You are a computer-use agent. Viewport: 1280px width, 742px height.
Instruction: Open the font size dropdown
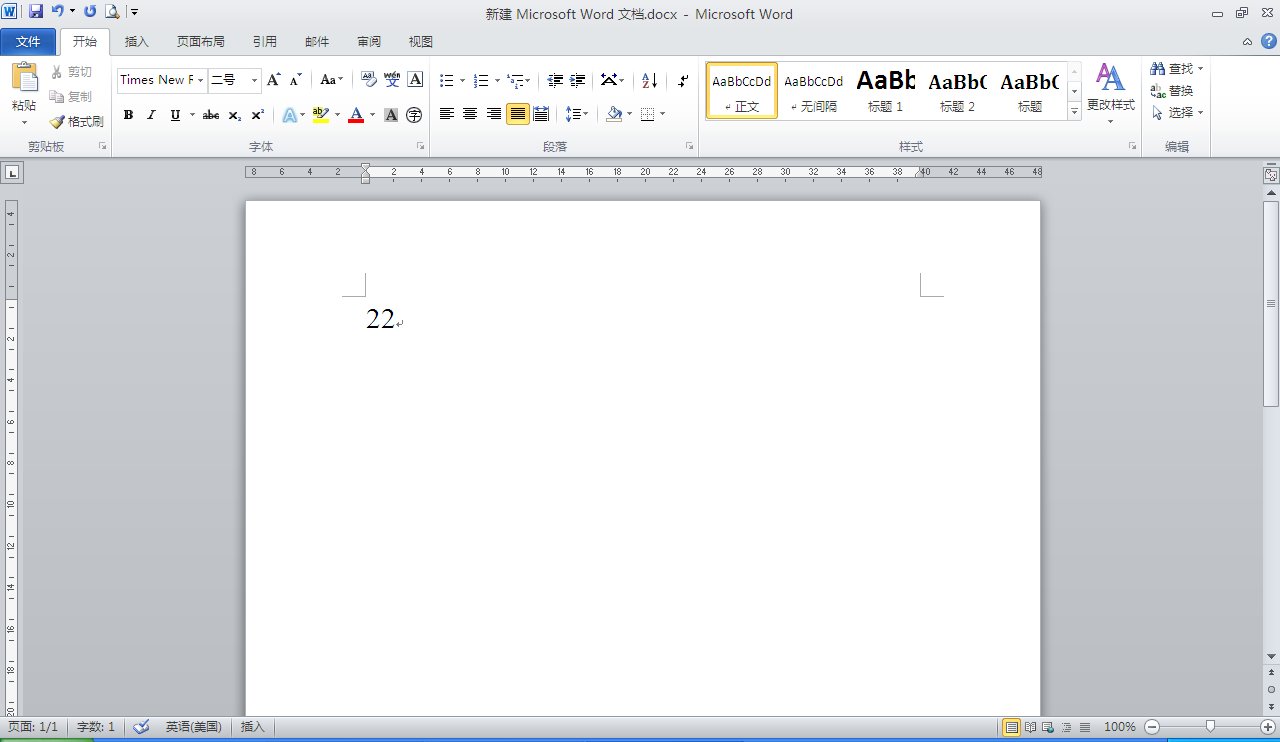coord(254,80)
